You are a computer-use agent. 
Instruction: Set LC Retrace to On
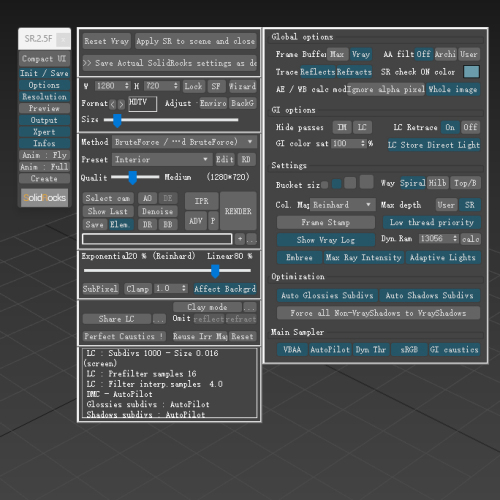coord(450,127)
